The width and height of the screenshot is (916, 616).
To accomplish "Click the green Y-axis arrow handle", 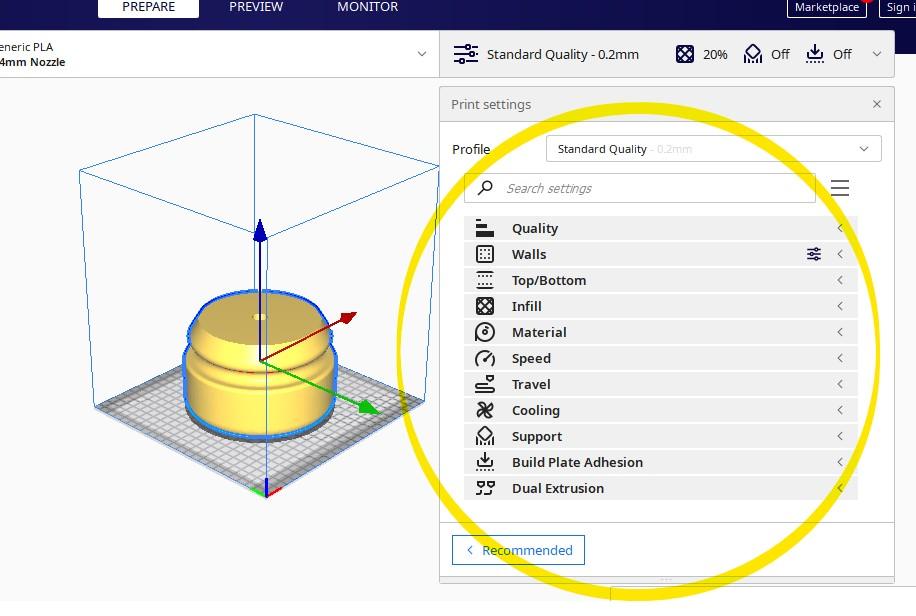I will coord(368,407).
